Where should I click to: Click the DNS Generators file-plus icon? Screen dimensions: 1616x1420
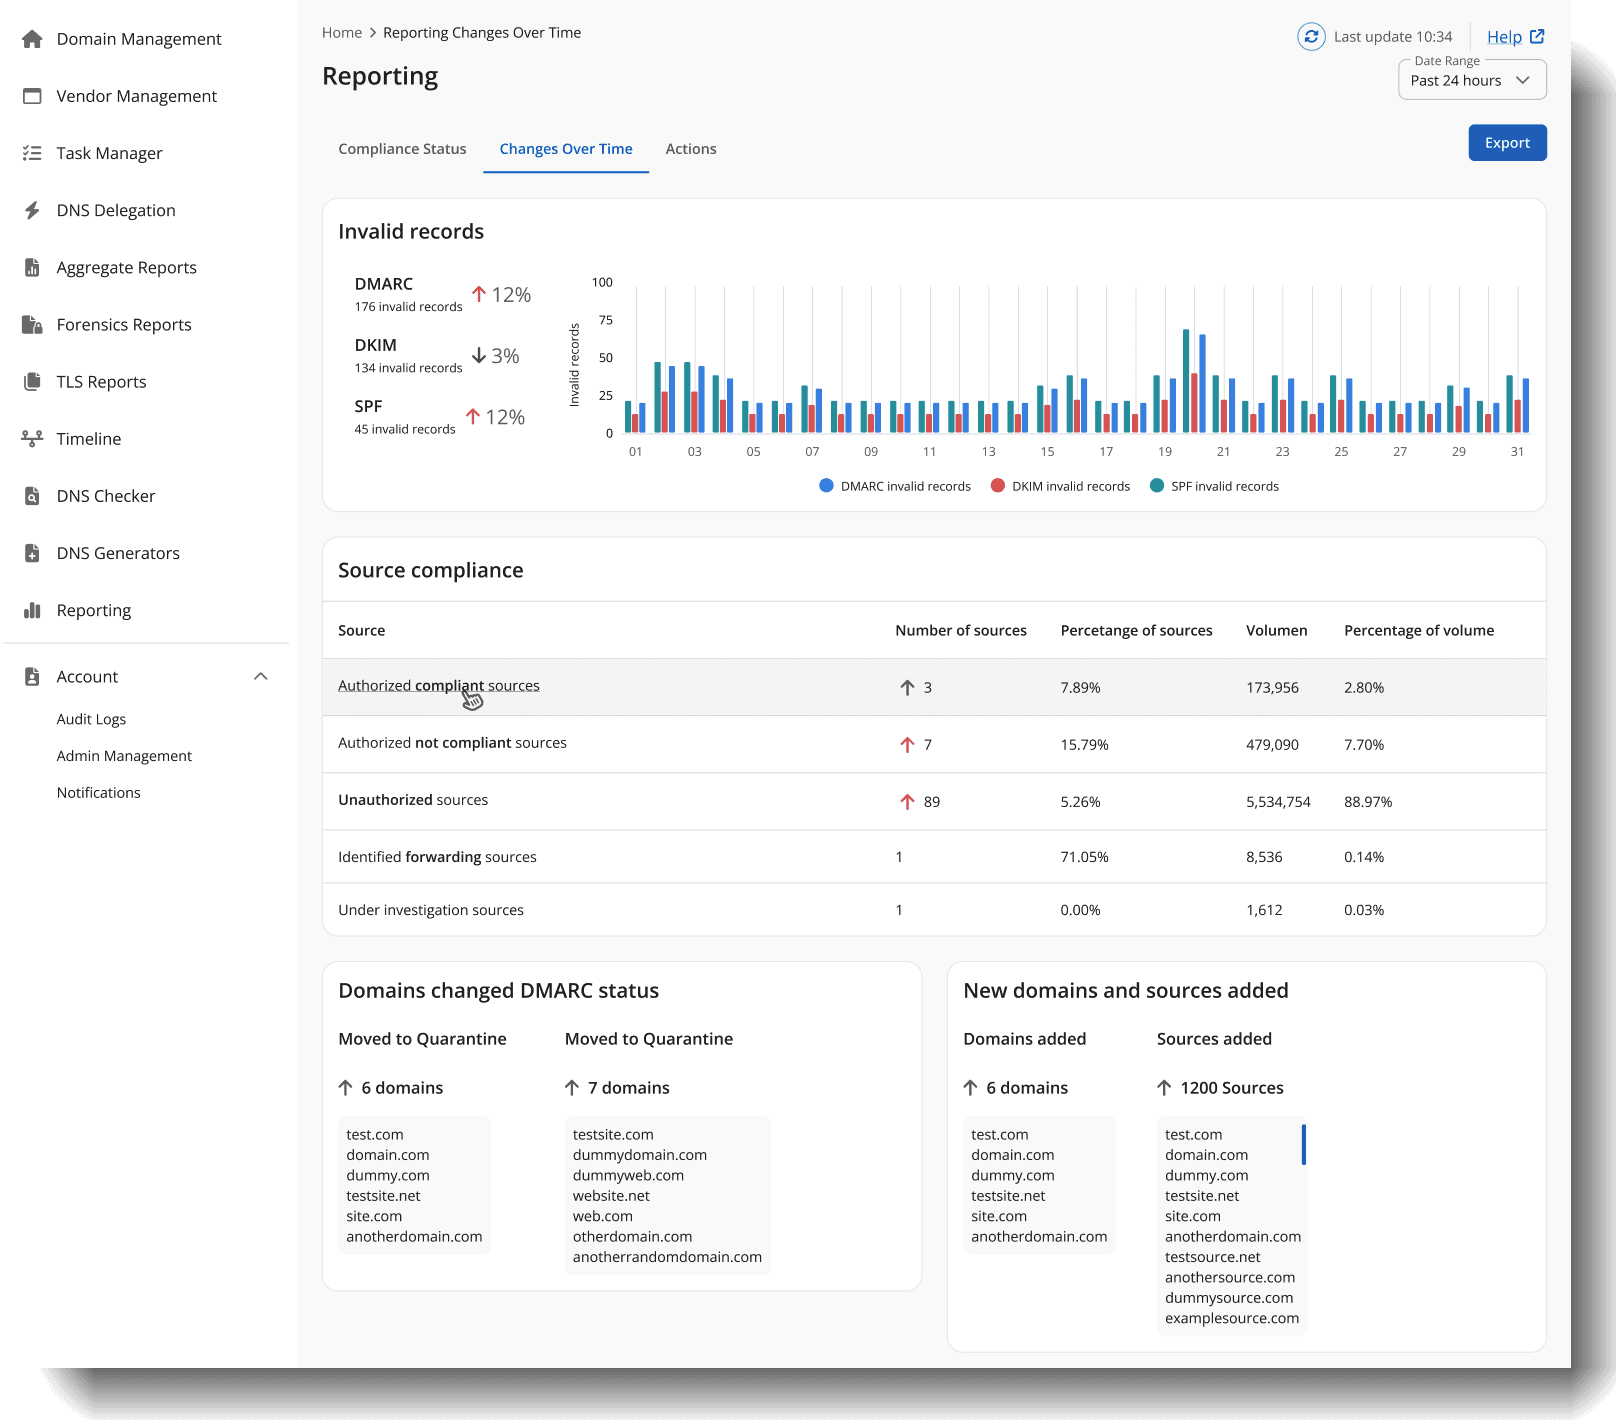click(32, 553)
